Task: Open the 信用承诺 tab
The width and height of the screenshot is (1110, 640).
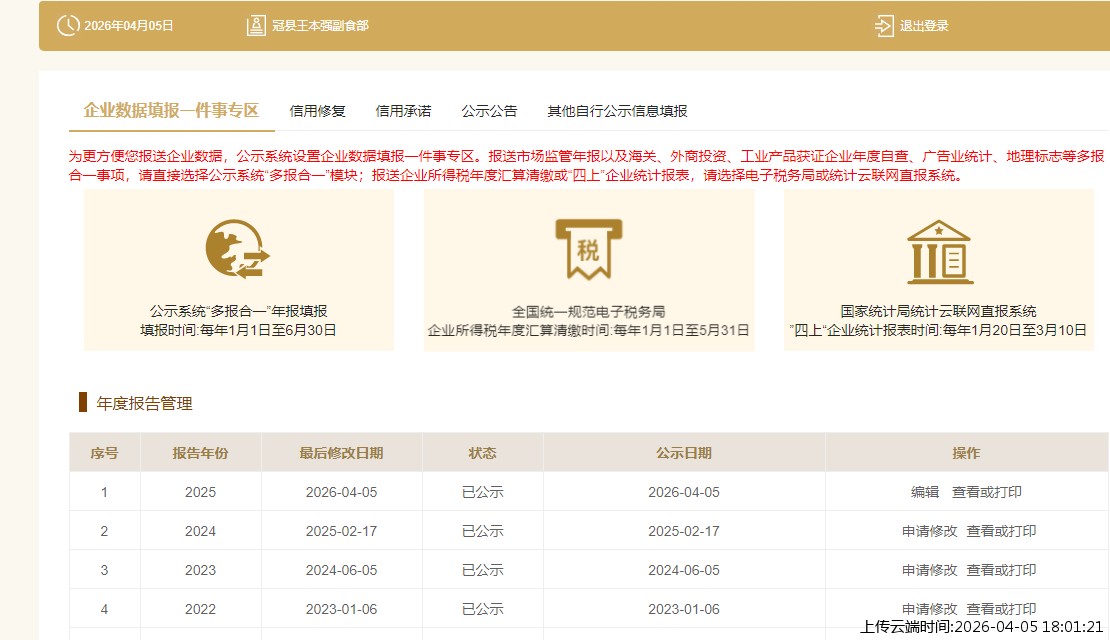Action: [403, 111]
